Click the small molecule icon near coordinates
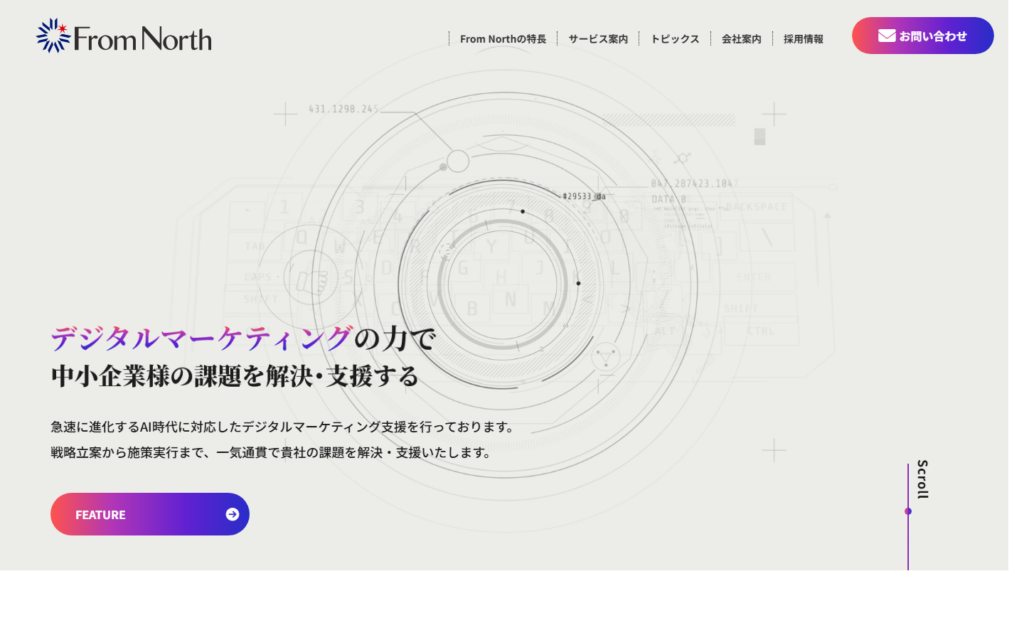The height and width of the screenshot is (640, 1024). click(683, 158)
